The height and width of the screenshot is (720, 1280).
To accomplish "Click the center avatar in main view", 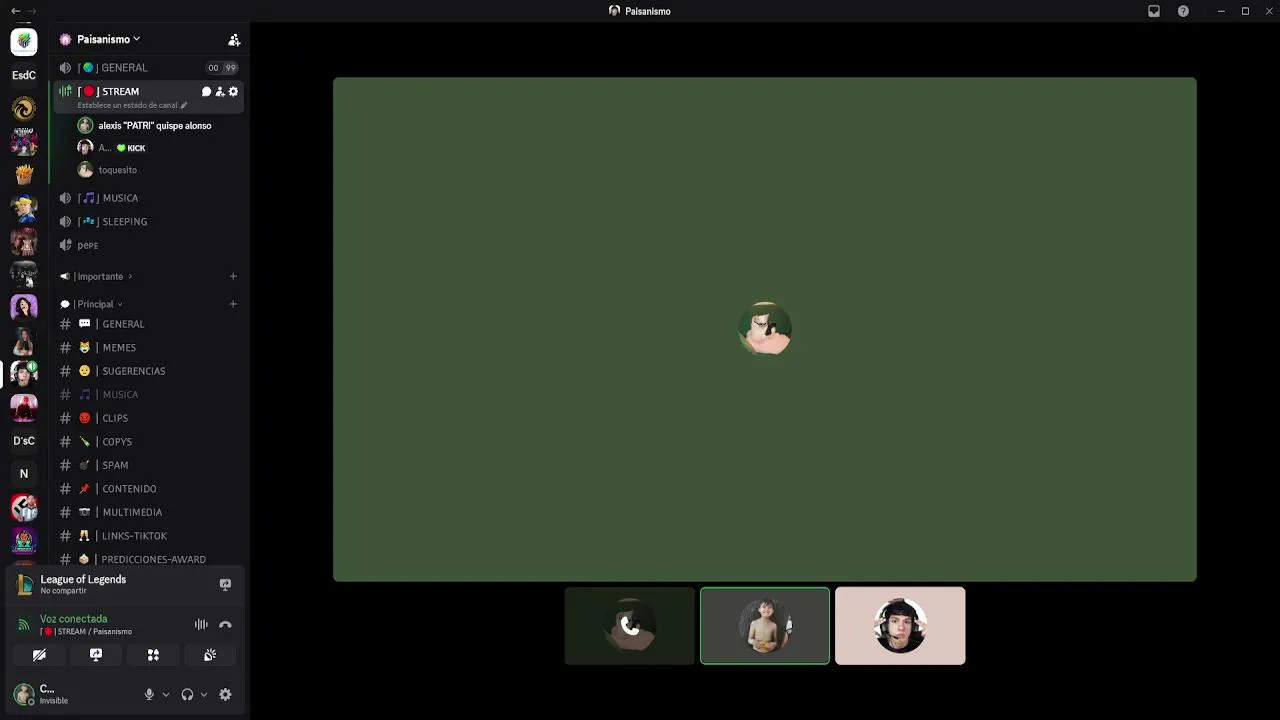I will coord(765,329).
